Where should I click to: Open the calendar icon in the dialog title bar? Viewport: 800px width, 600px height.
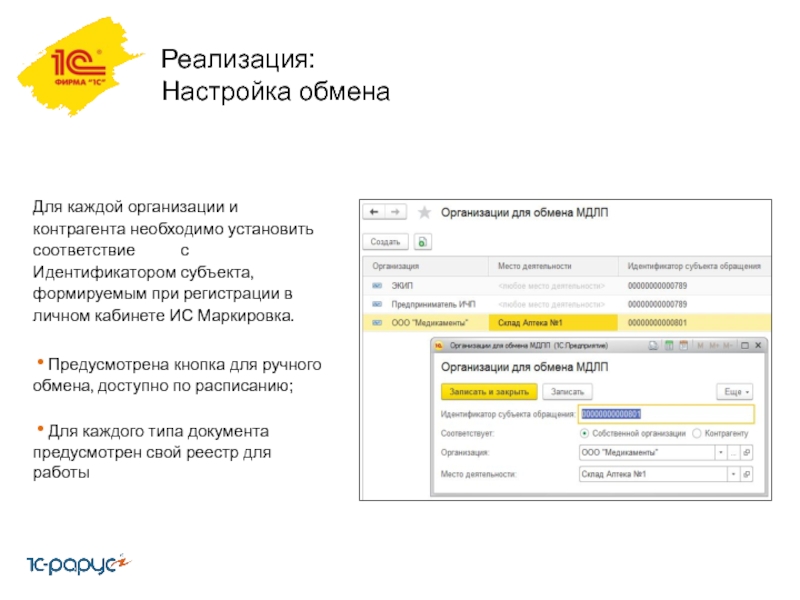tap(683, 346)
